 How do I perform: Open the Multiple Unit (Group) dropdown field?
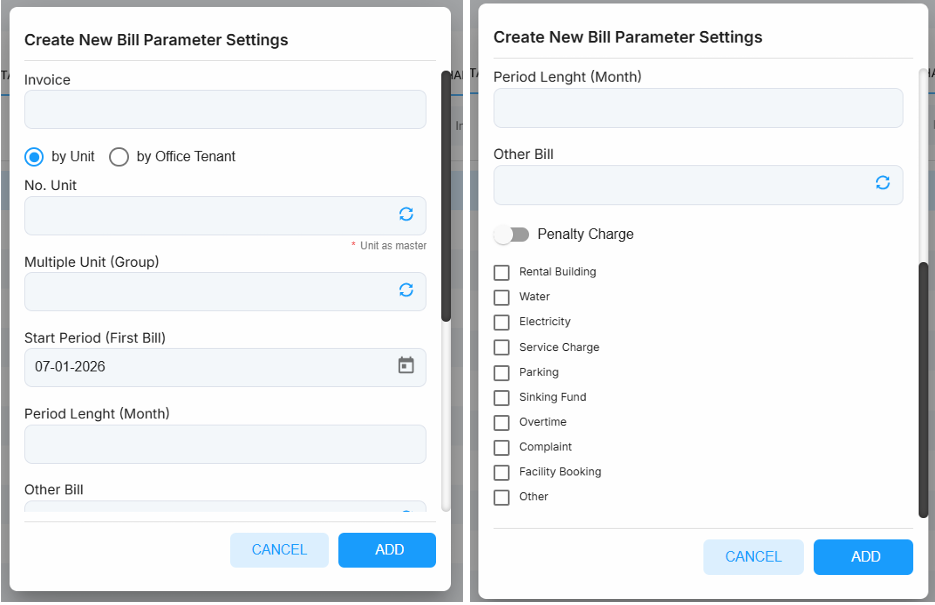point(225,291)
